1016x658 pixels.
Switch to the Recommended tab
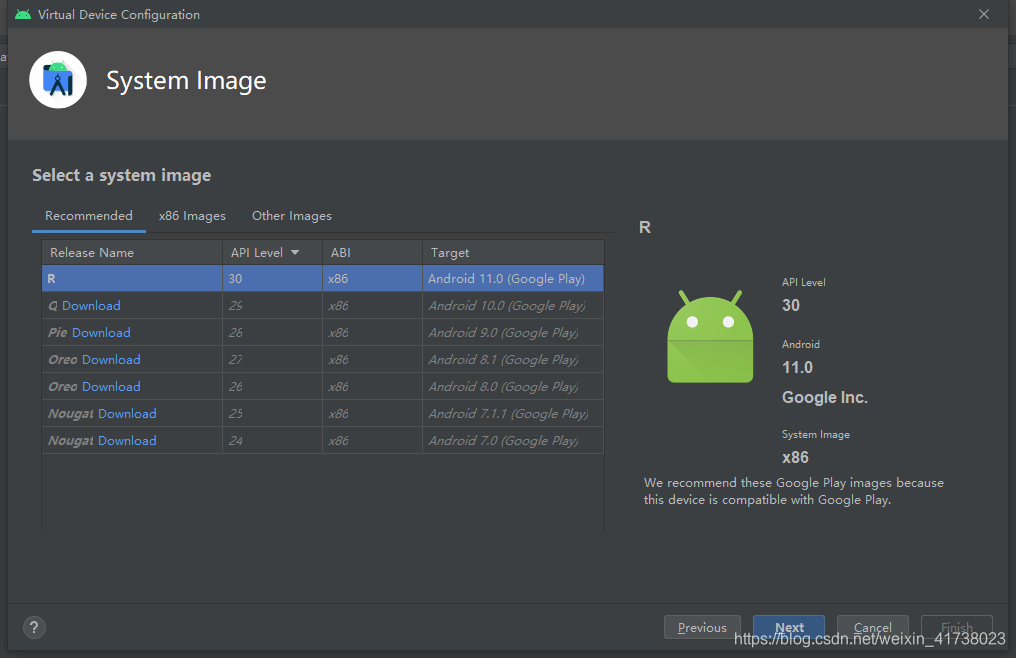pyautogui.click(x=89, y=216)
